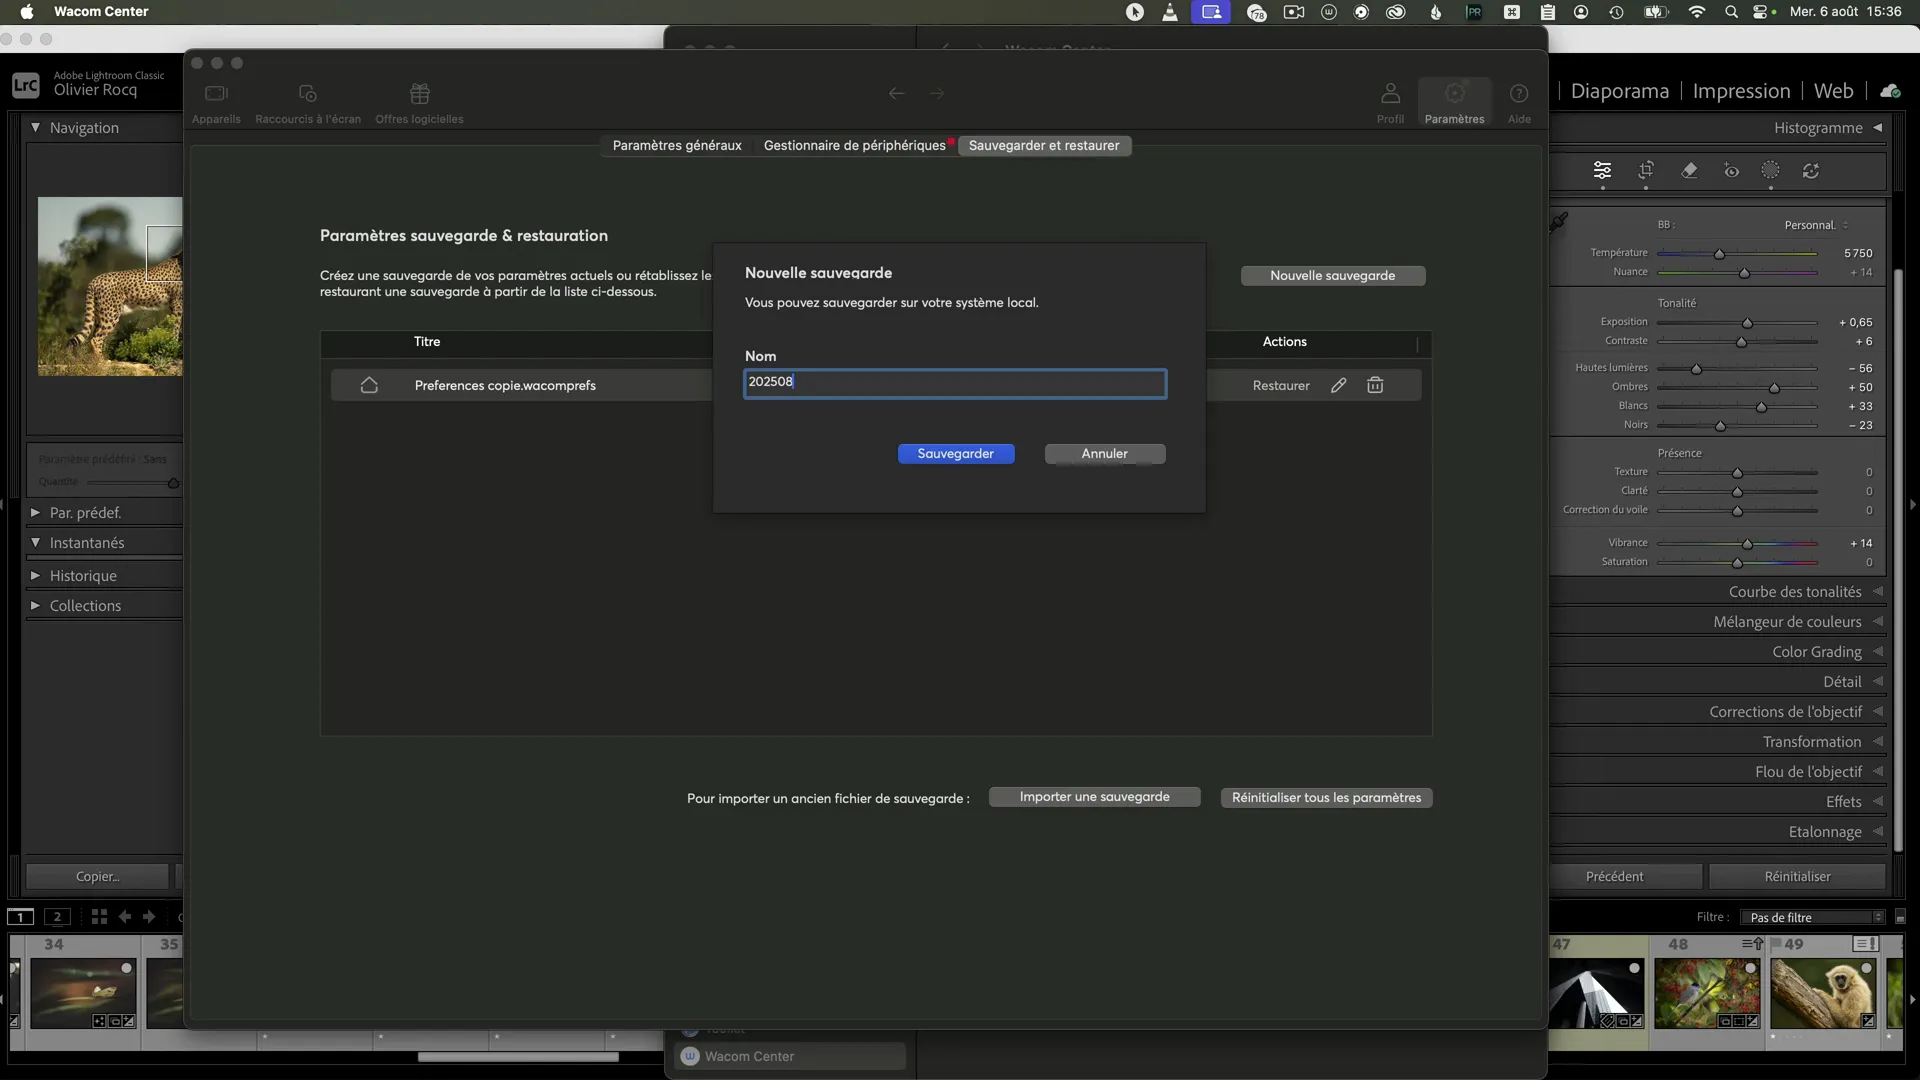The image size is (1920, 1080).
Task: Collapse the Navigation panel in Lightroom
Action: pos(35,127)
